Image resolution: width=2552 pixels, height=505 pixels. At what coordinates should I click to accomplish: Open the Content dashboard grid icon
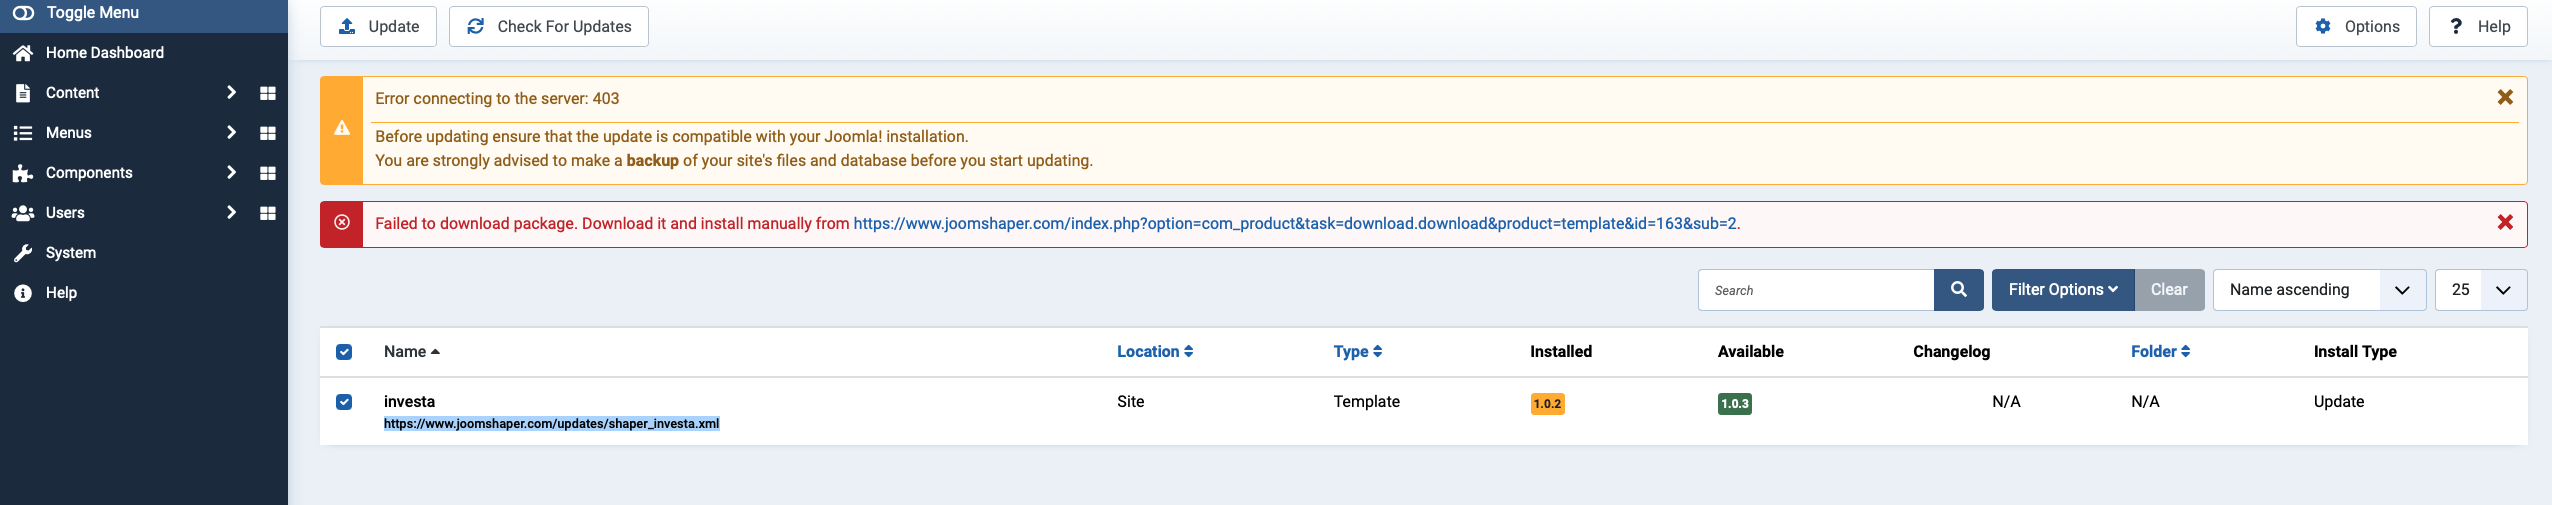tap(267, 93)
